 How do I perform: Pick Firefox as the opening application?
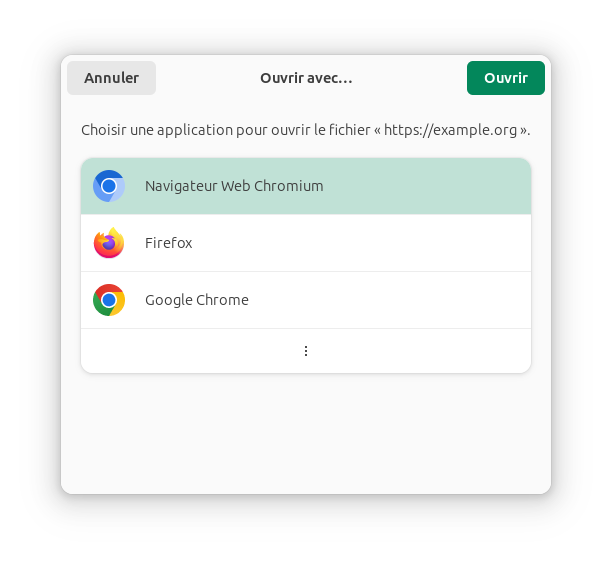point(306,243)
